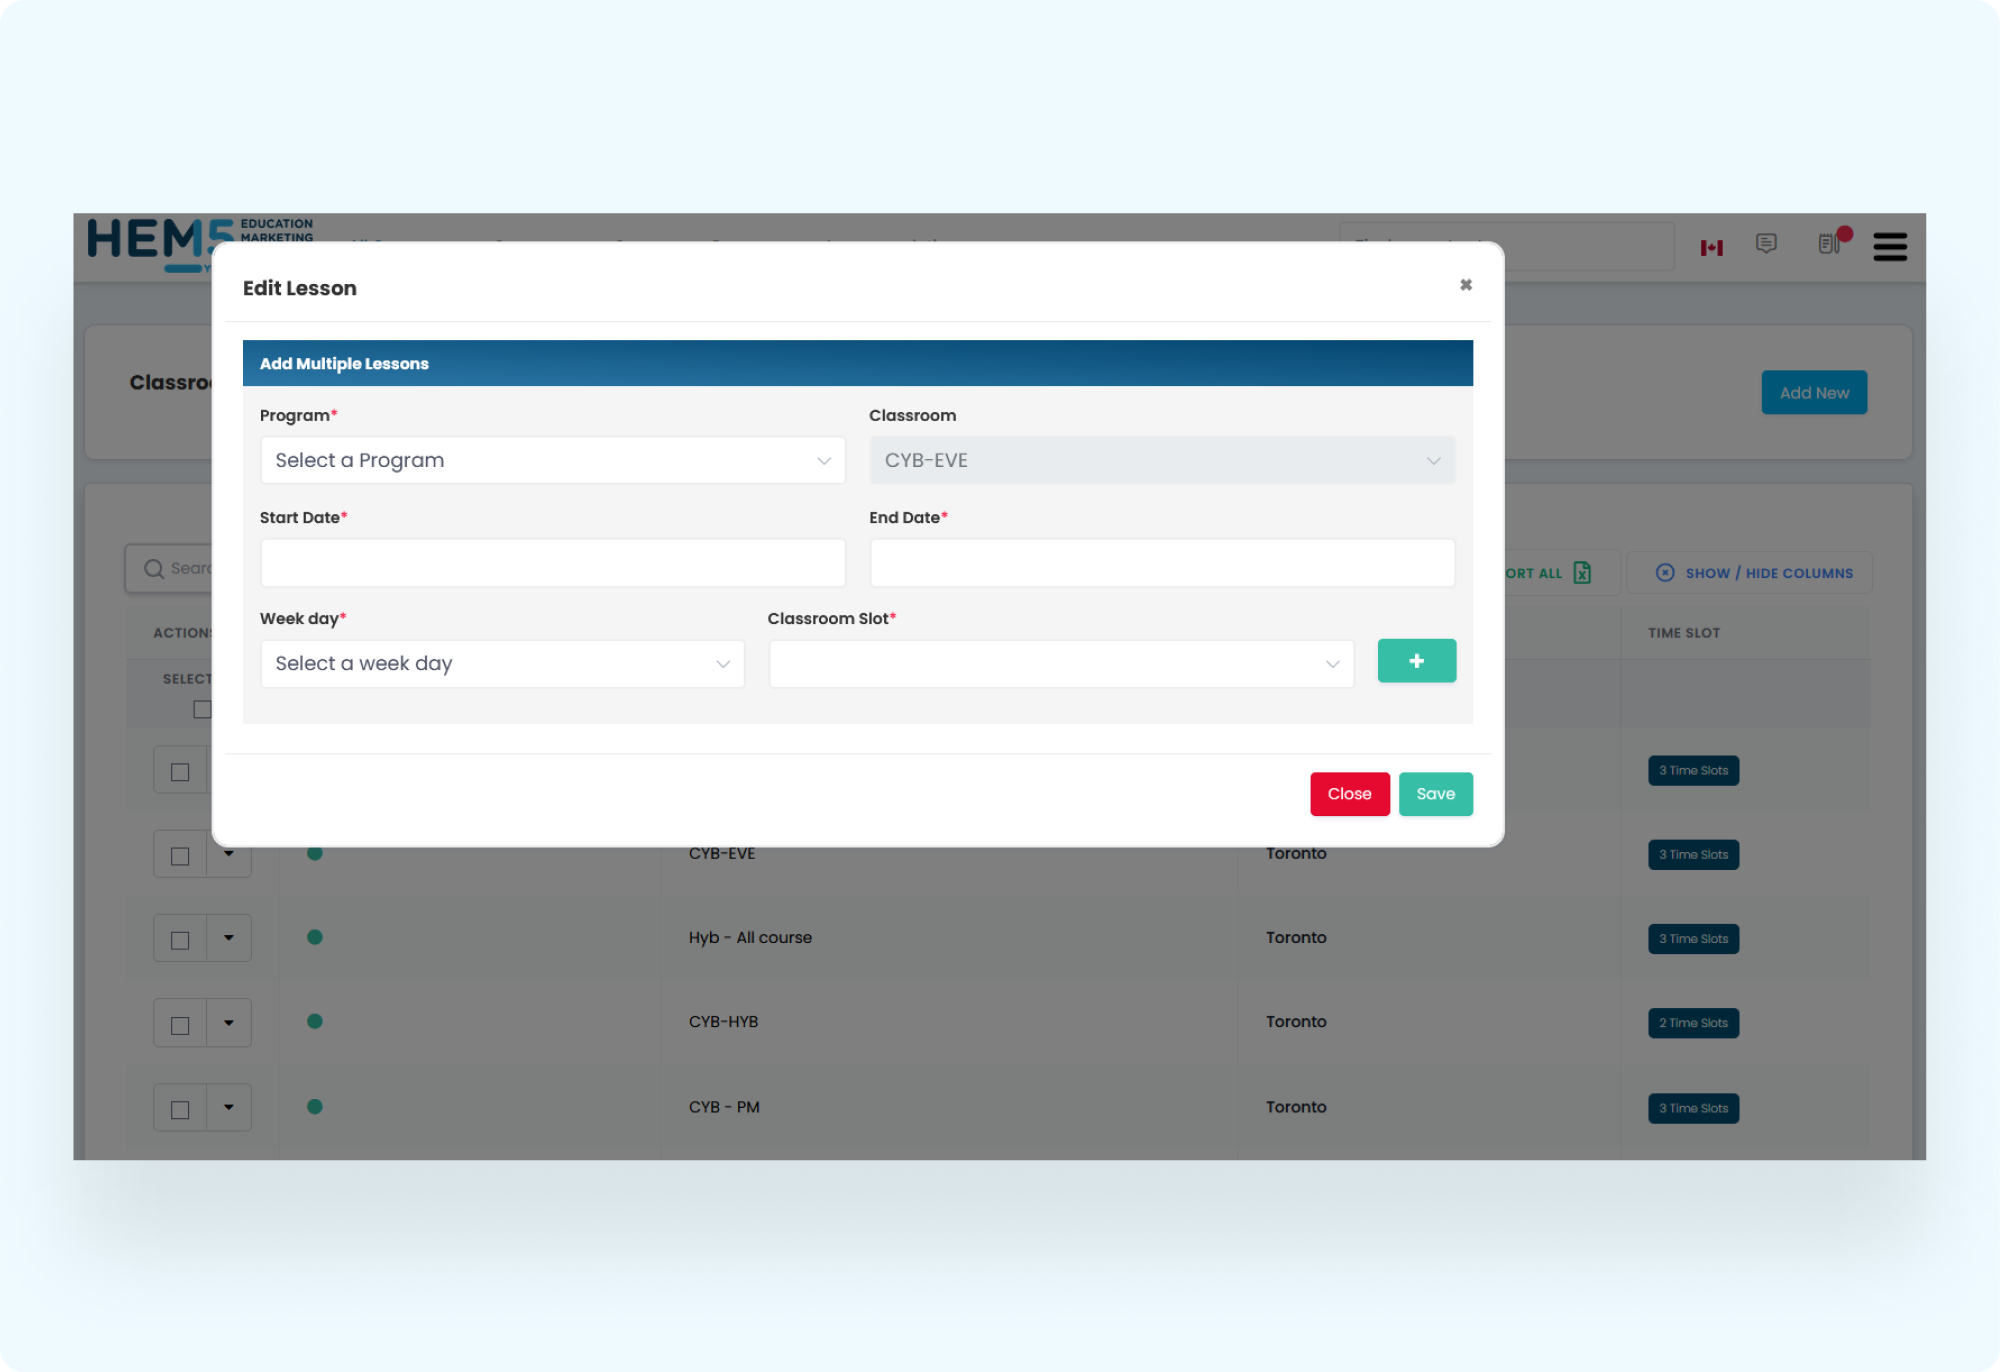
Task: Click the Add New button
Action: click(1813, 392)
